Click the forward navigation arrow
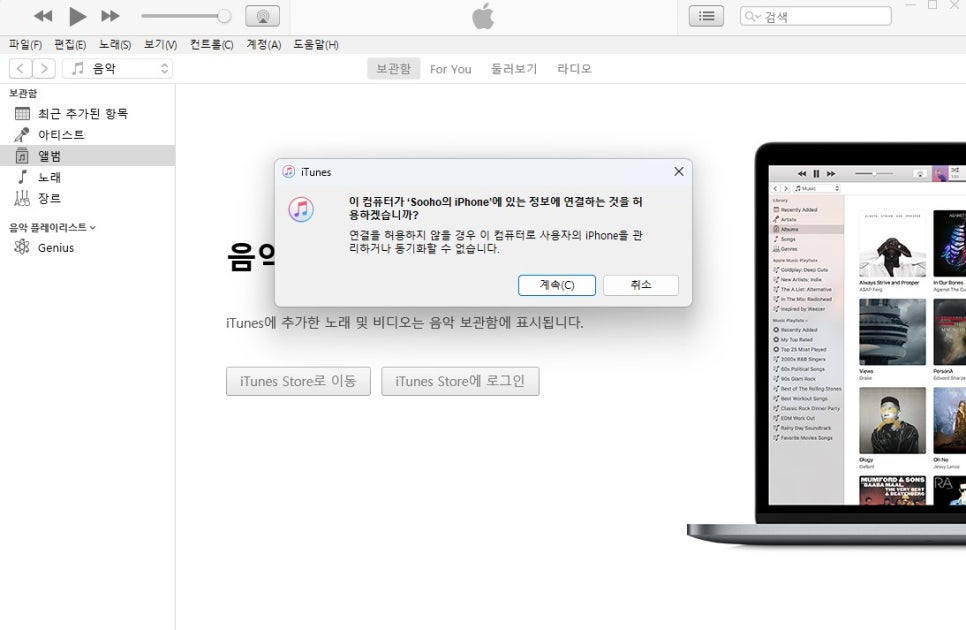The height and width of the screenshot is (630, 966). pos(44,68)
